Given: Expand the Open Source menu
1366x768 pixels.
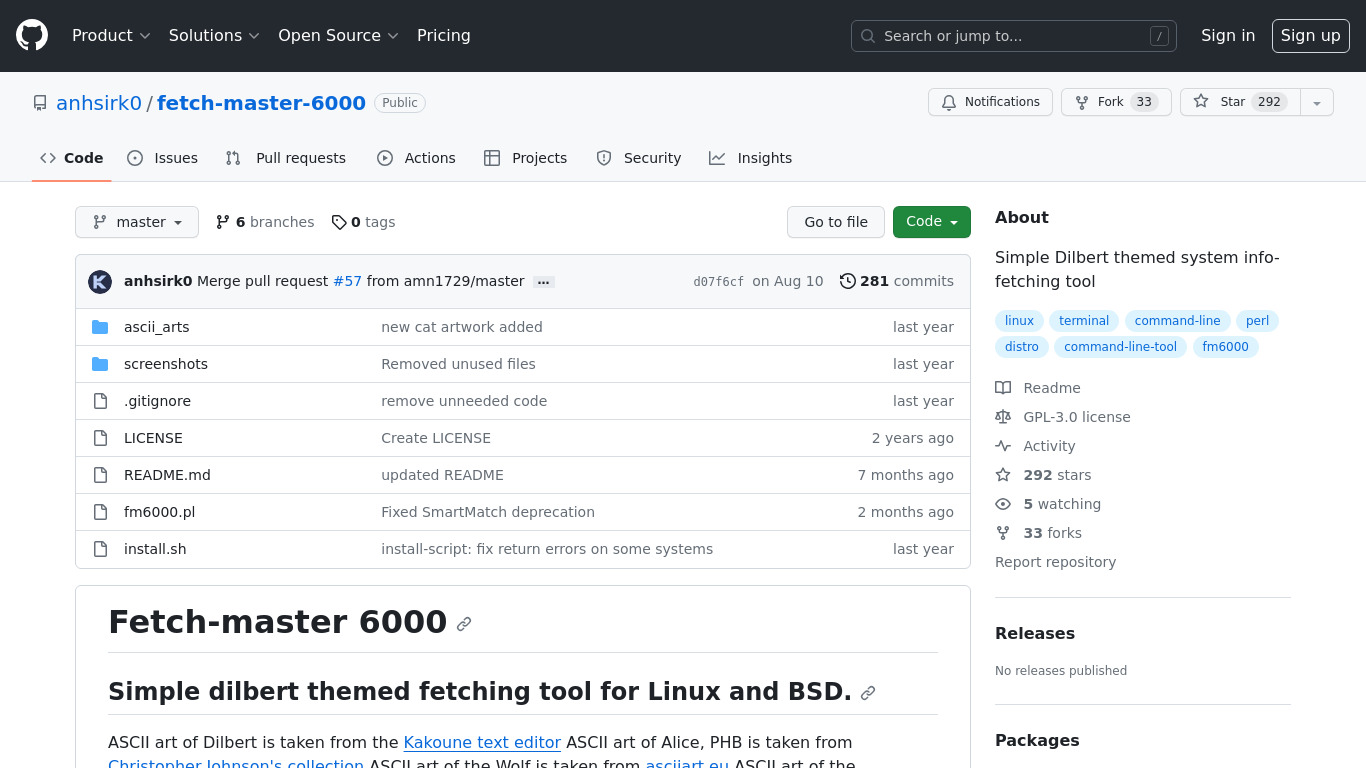Looking at the screenshot, I should tap(338, 36).
